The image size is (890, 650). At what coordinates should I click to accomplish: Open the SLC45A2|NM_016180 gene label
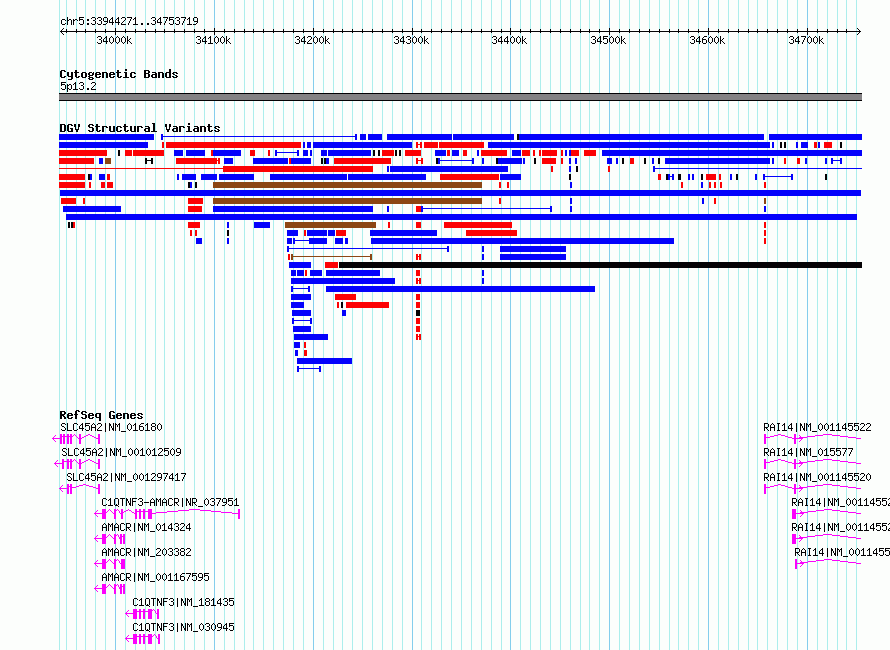(x=111, y=427)
